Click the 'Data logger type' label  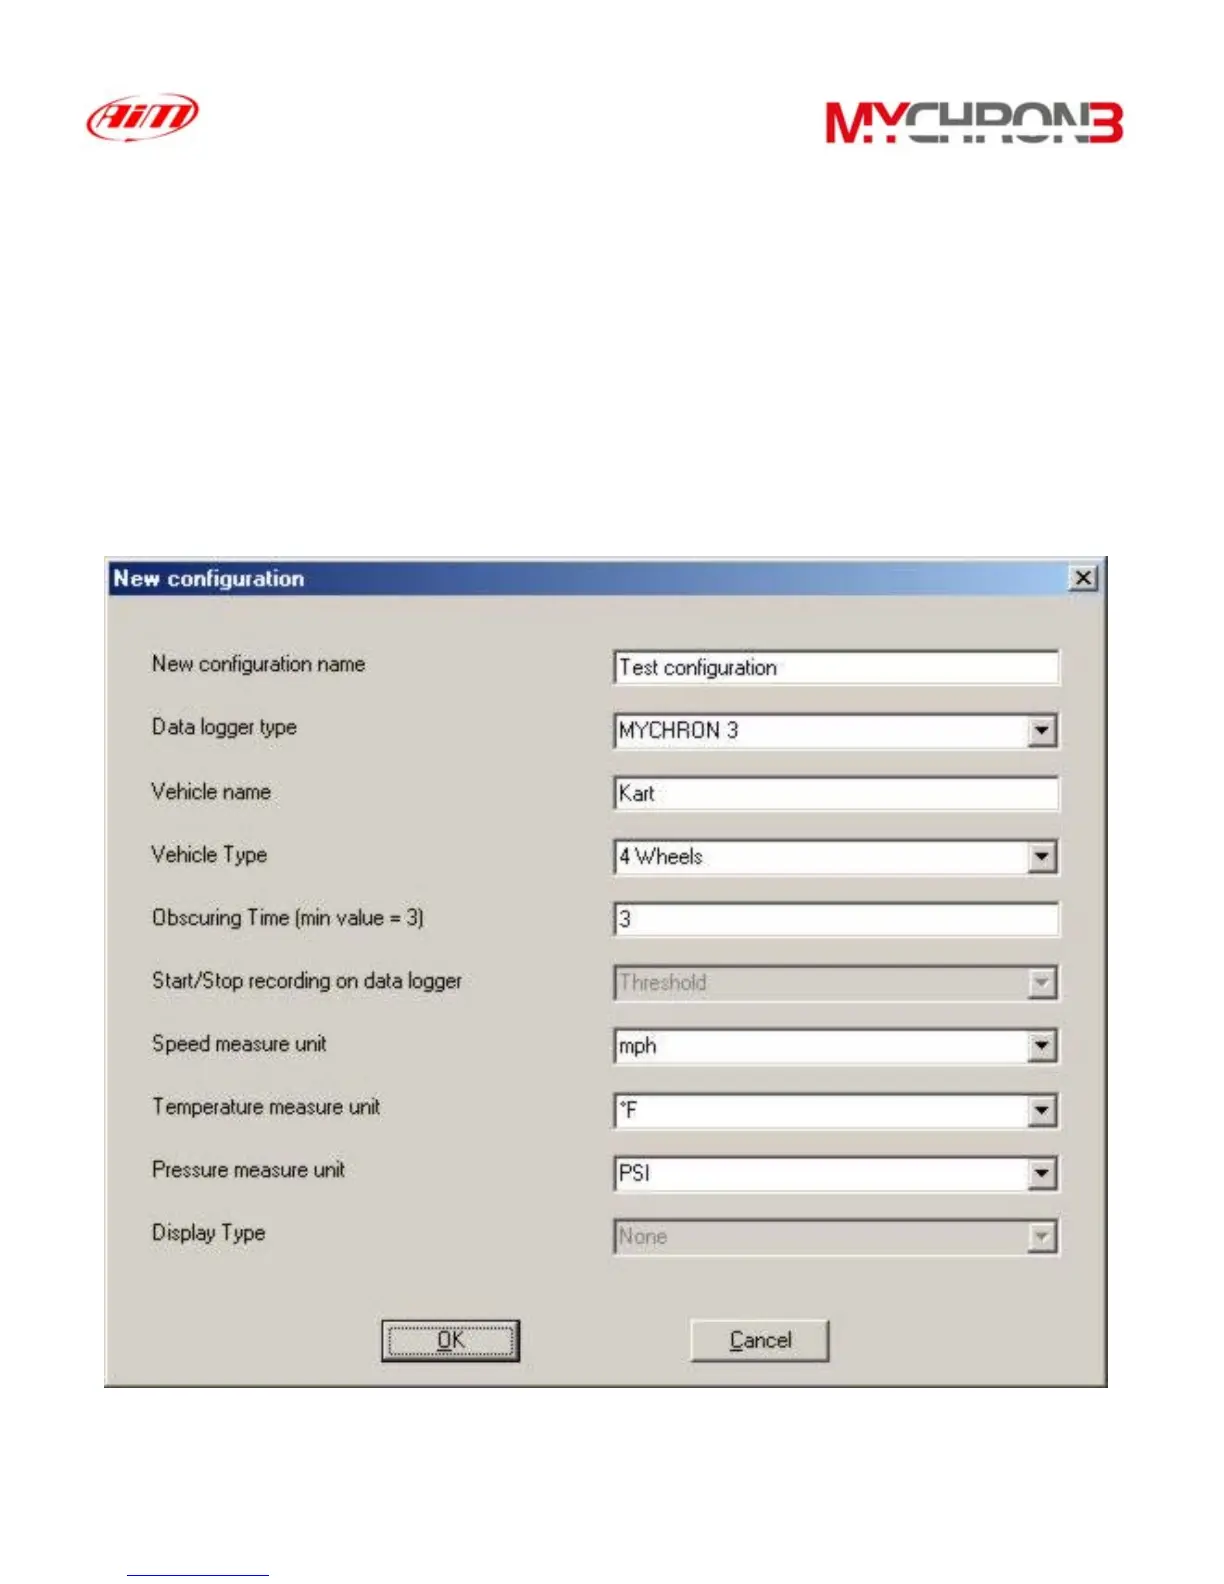coord(224,727)
